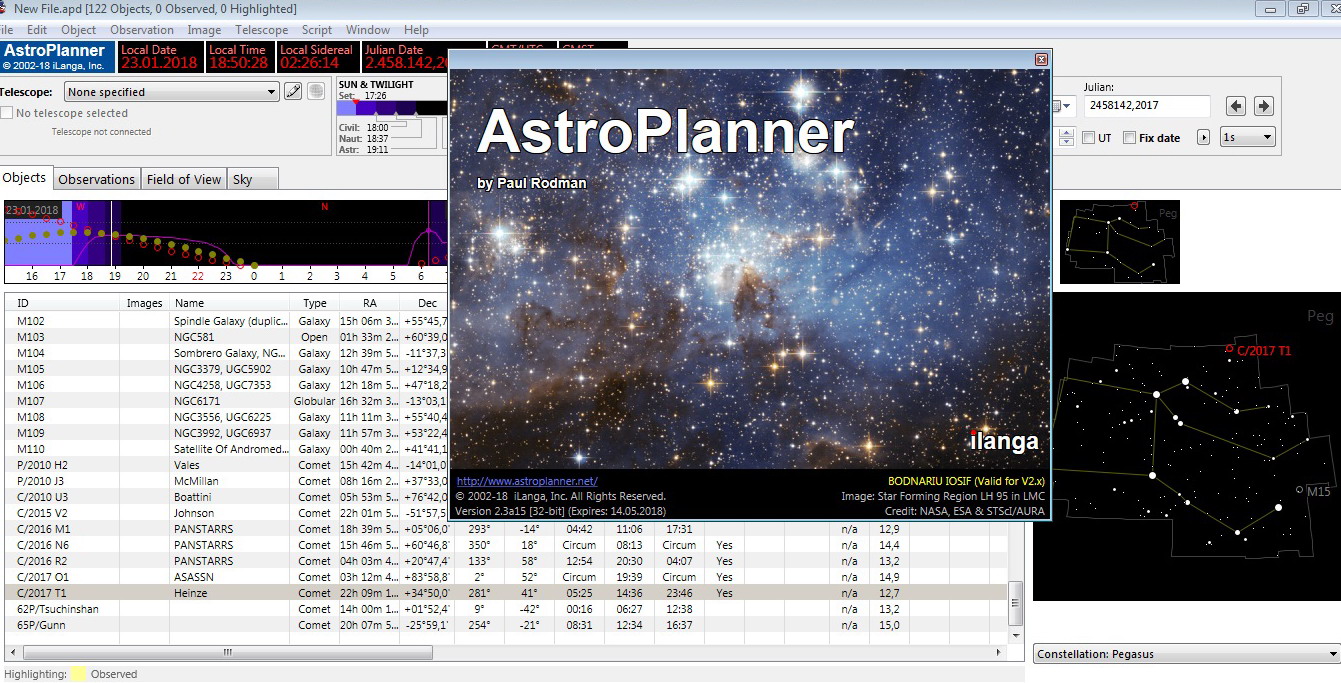This screenshot has width=1341, height=683.
Task: Open the Image menu
Action: [204, 30]
